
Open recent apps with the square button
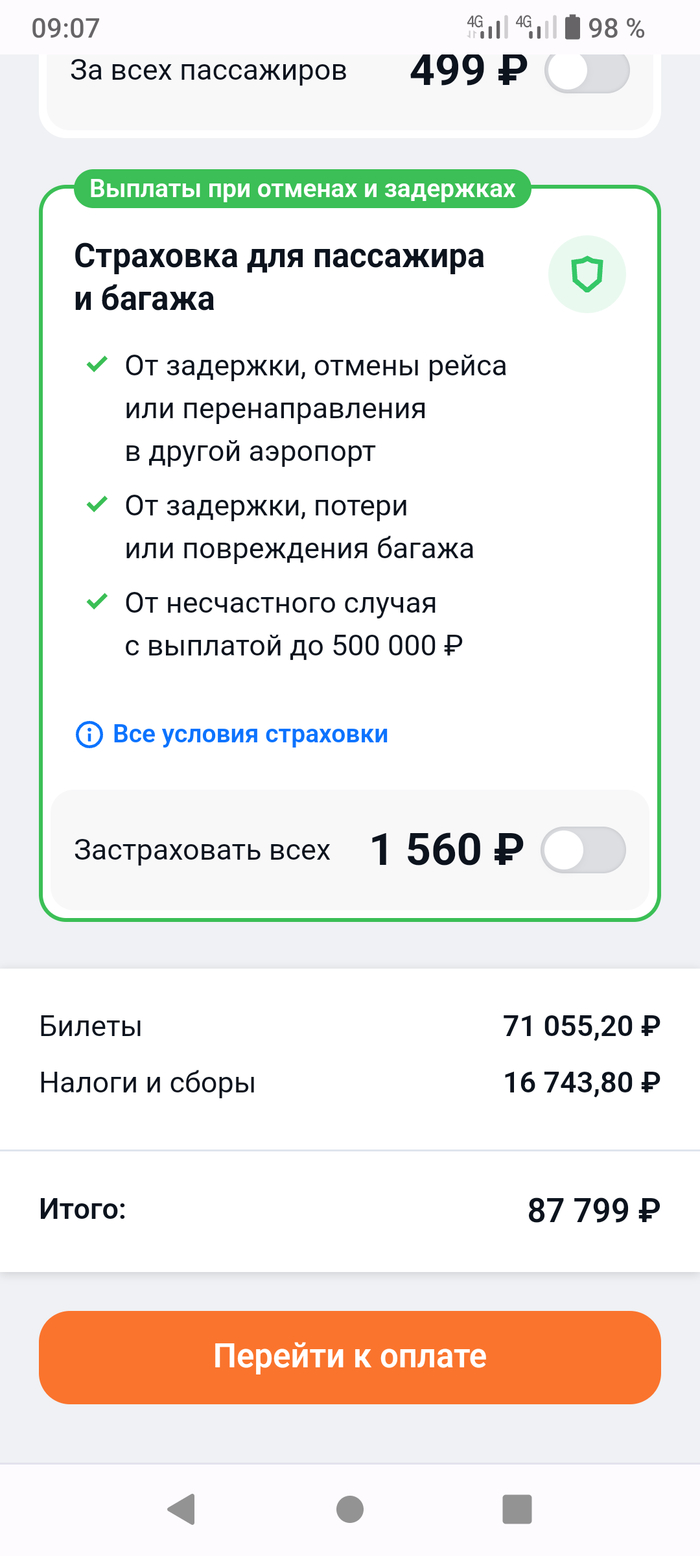click(x=517, y=1509)
